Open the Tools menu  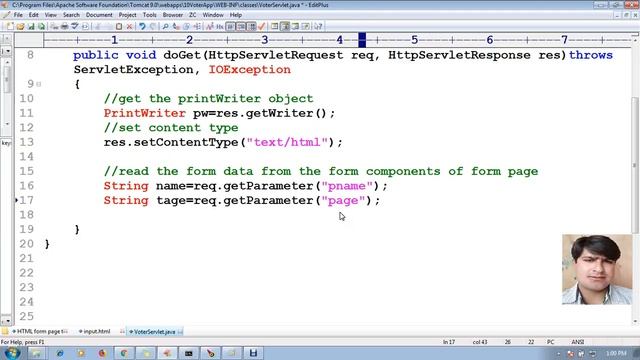click(x=149, y=15)
